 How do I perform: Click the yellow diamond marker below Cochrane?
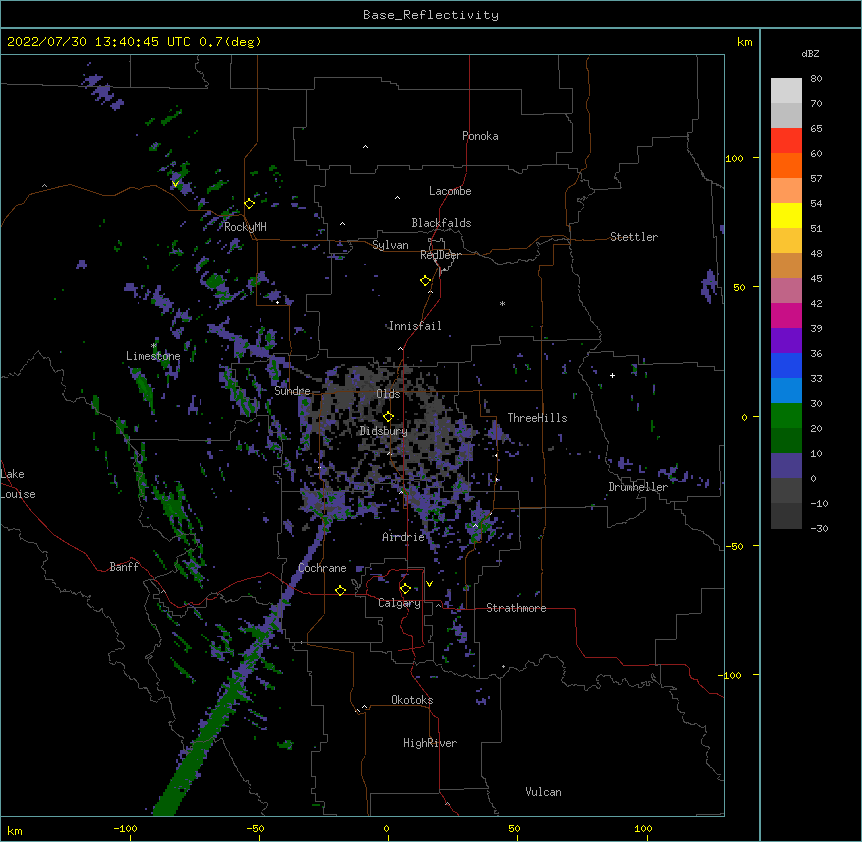(x=340, y=590)
